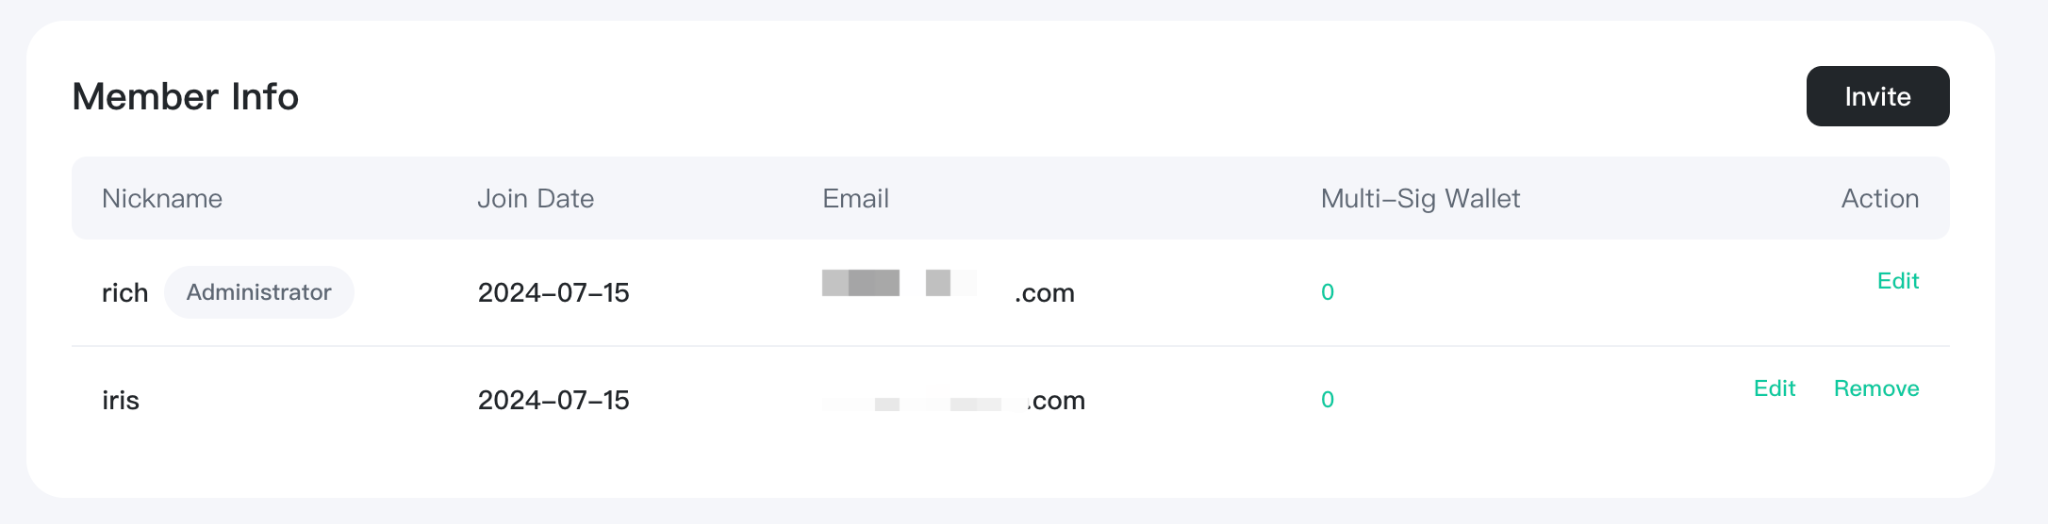
Task: Click the blank area below iris's row
Action: click(1010, 468)
